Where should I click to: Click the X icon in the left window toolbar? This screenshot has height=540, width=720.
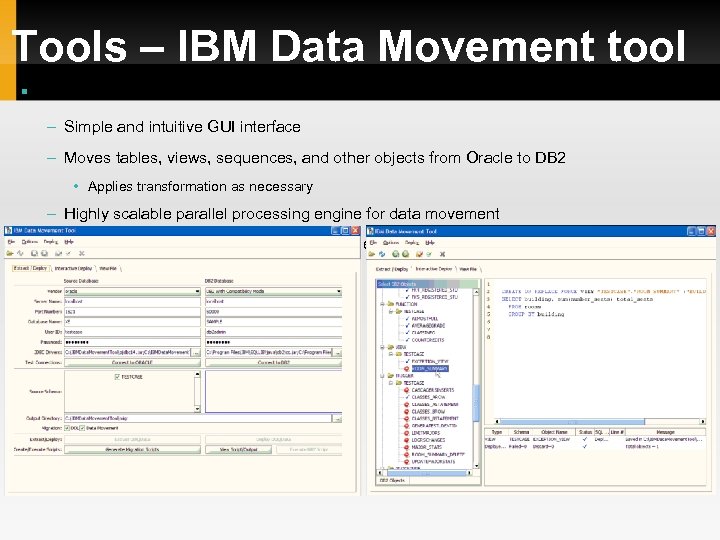pos(82,253)
